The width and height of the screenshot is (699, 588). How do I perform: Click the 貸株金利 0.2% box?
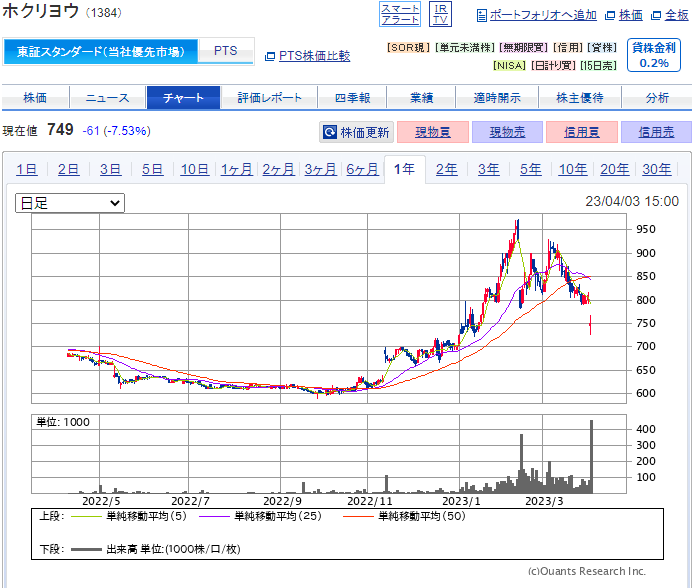[654, 55]
